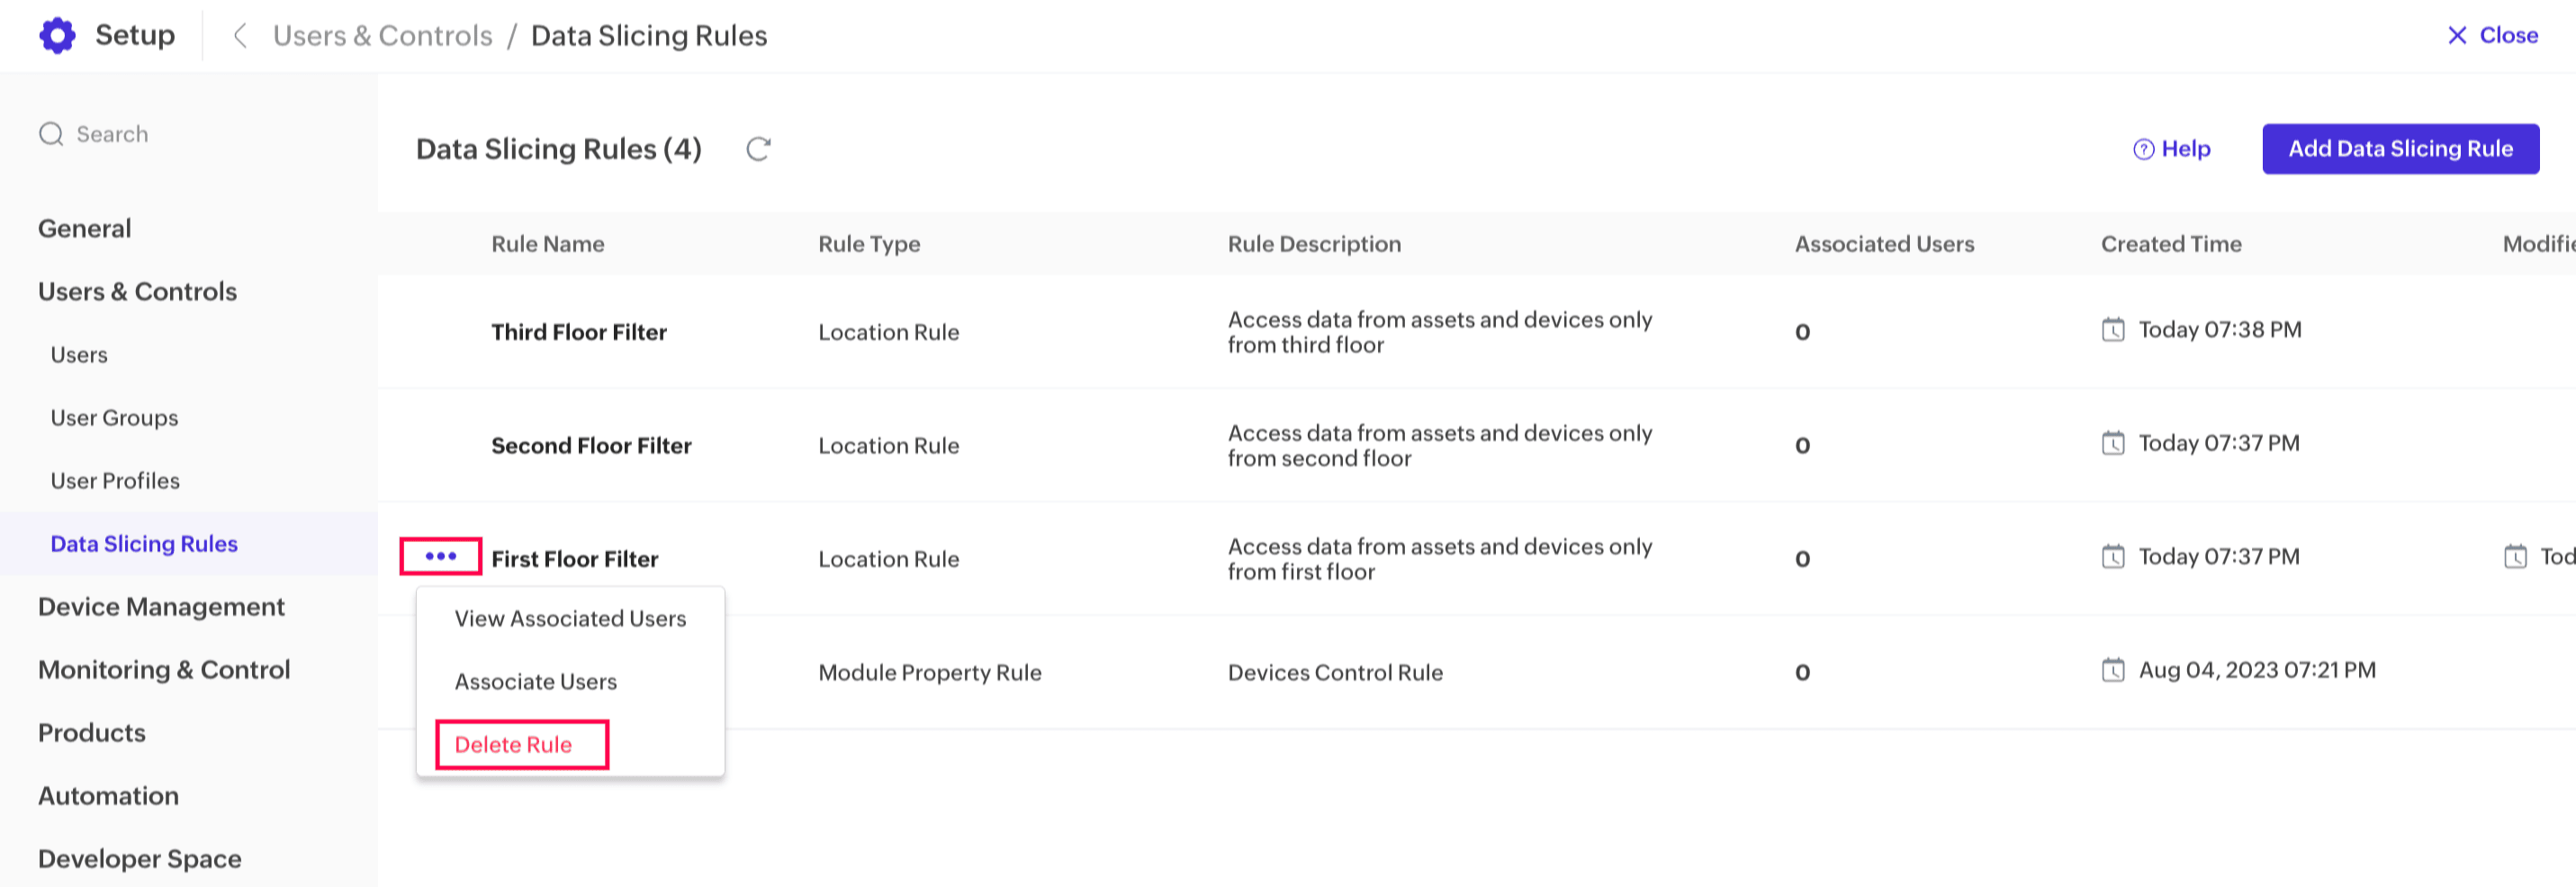Choose Associate Users from the menu
Viewport: 2576px width, 887px height.
click(x=536, y=682)
